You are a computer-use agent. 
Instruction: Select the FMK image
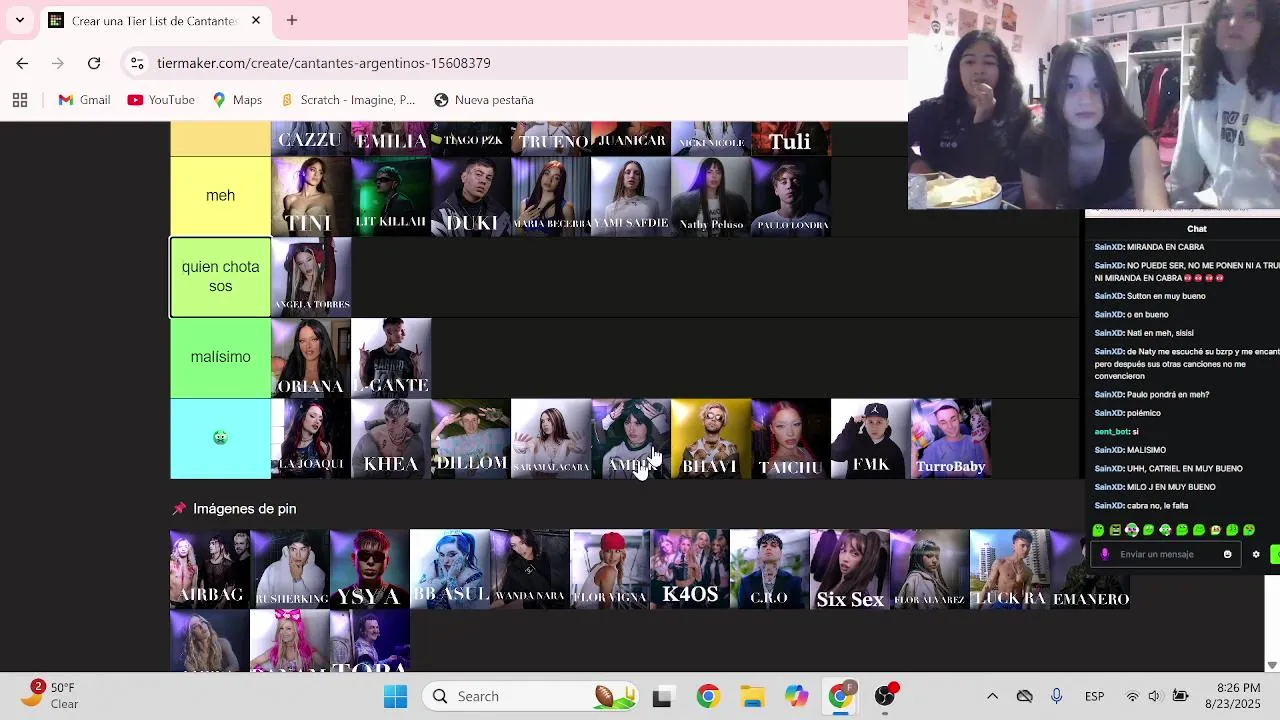coord(871,438)
